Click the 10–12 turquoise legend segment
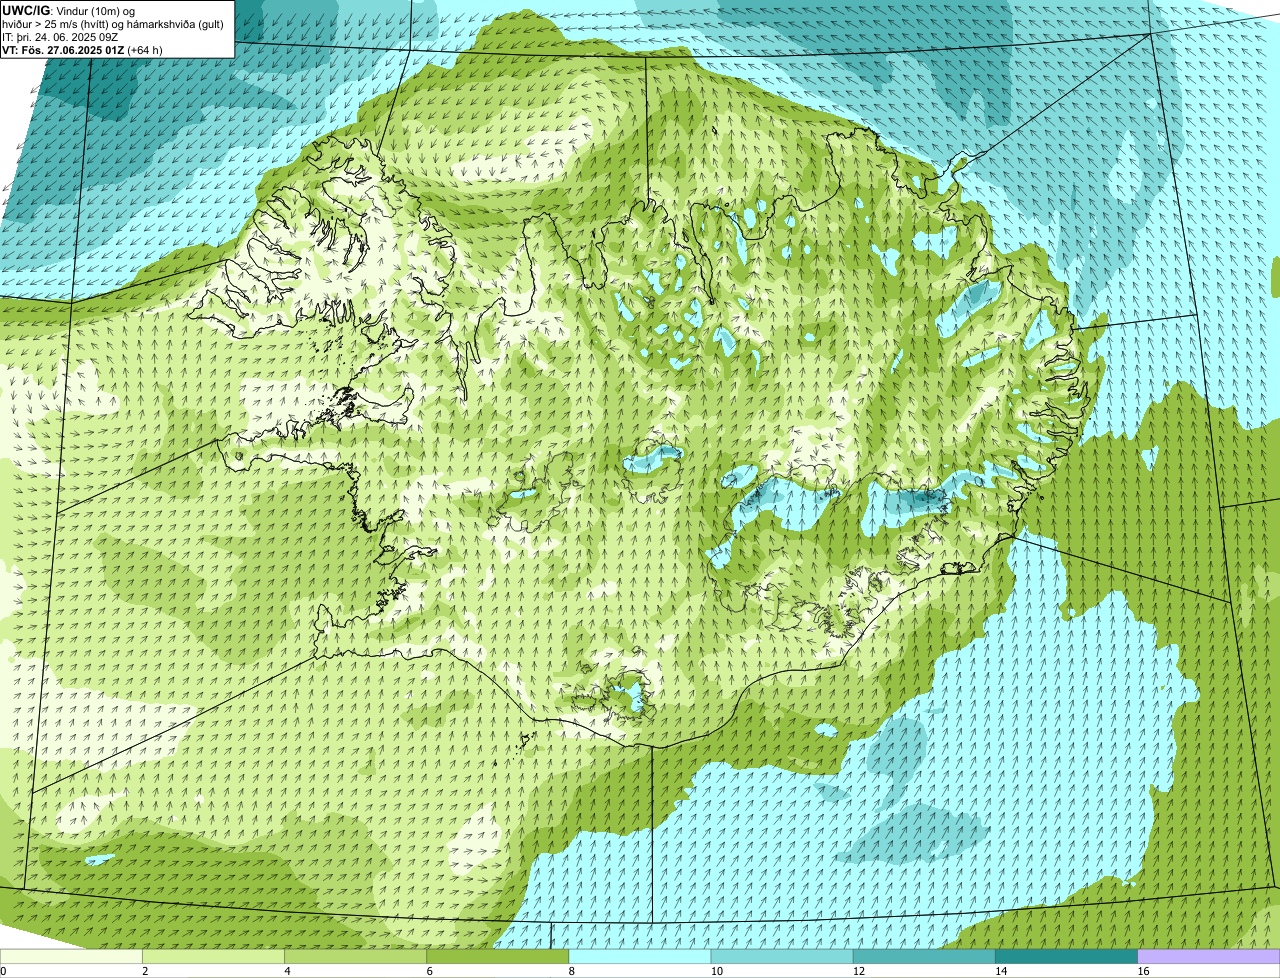 [782, 956]
